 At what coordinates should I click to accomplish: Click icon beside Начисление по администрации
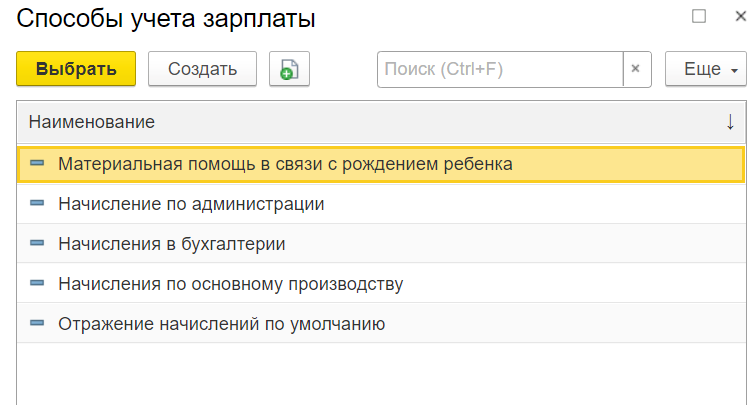(38, 204)
